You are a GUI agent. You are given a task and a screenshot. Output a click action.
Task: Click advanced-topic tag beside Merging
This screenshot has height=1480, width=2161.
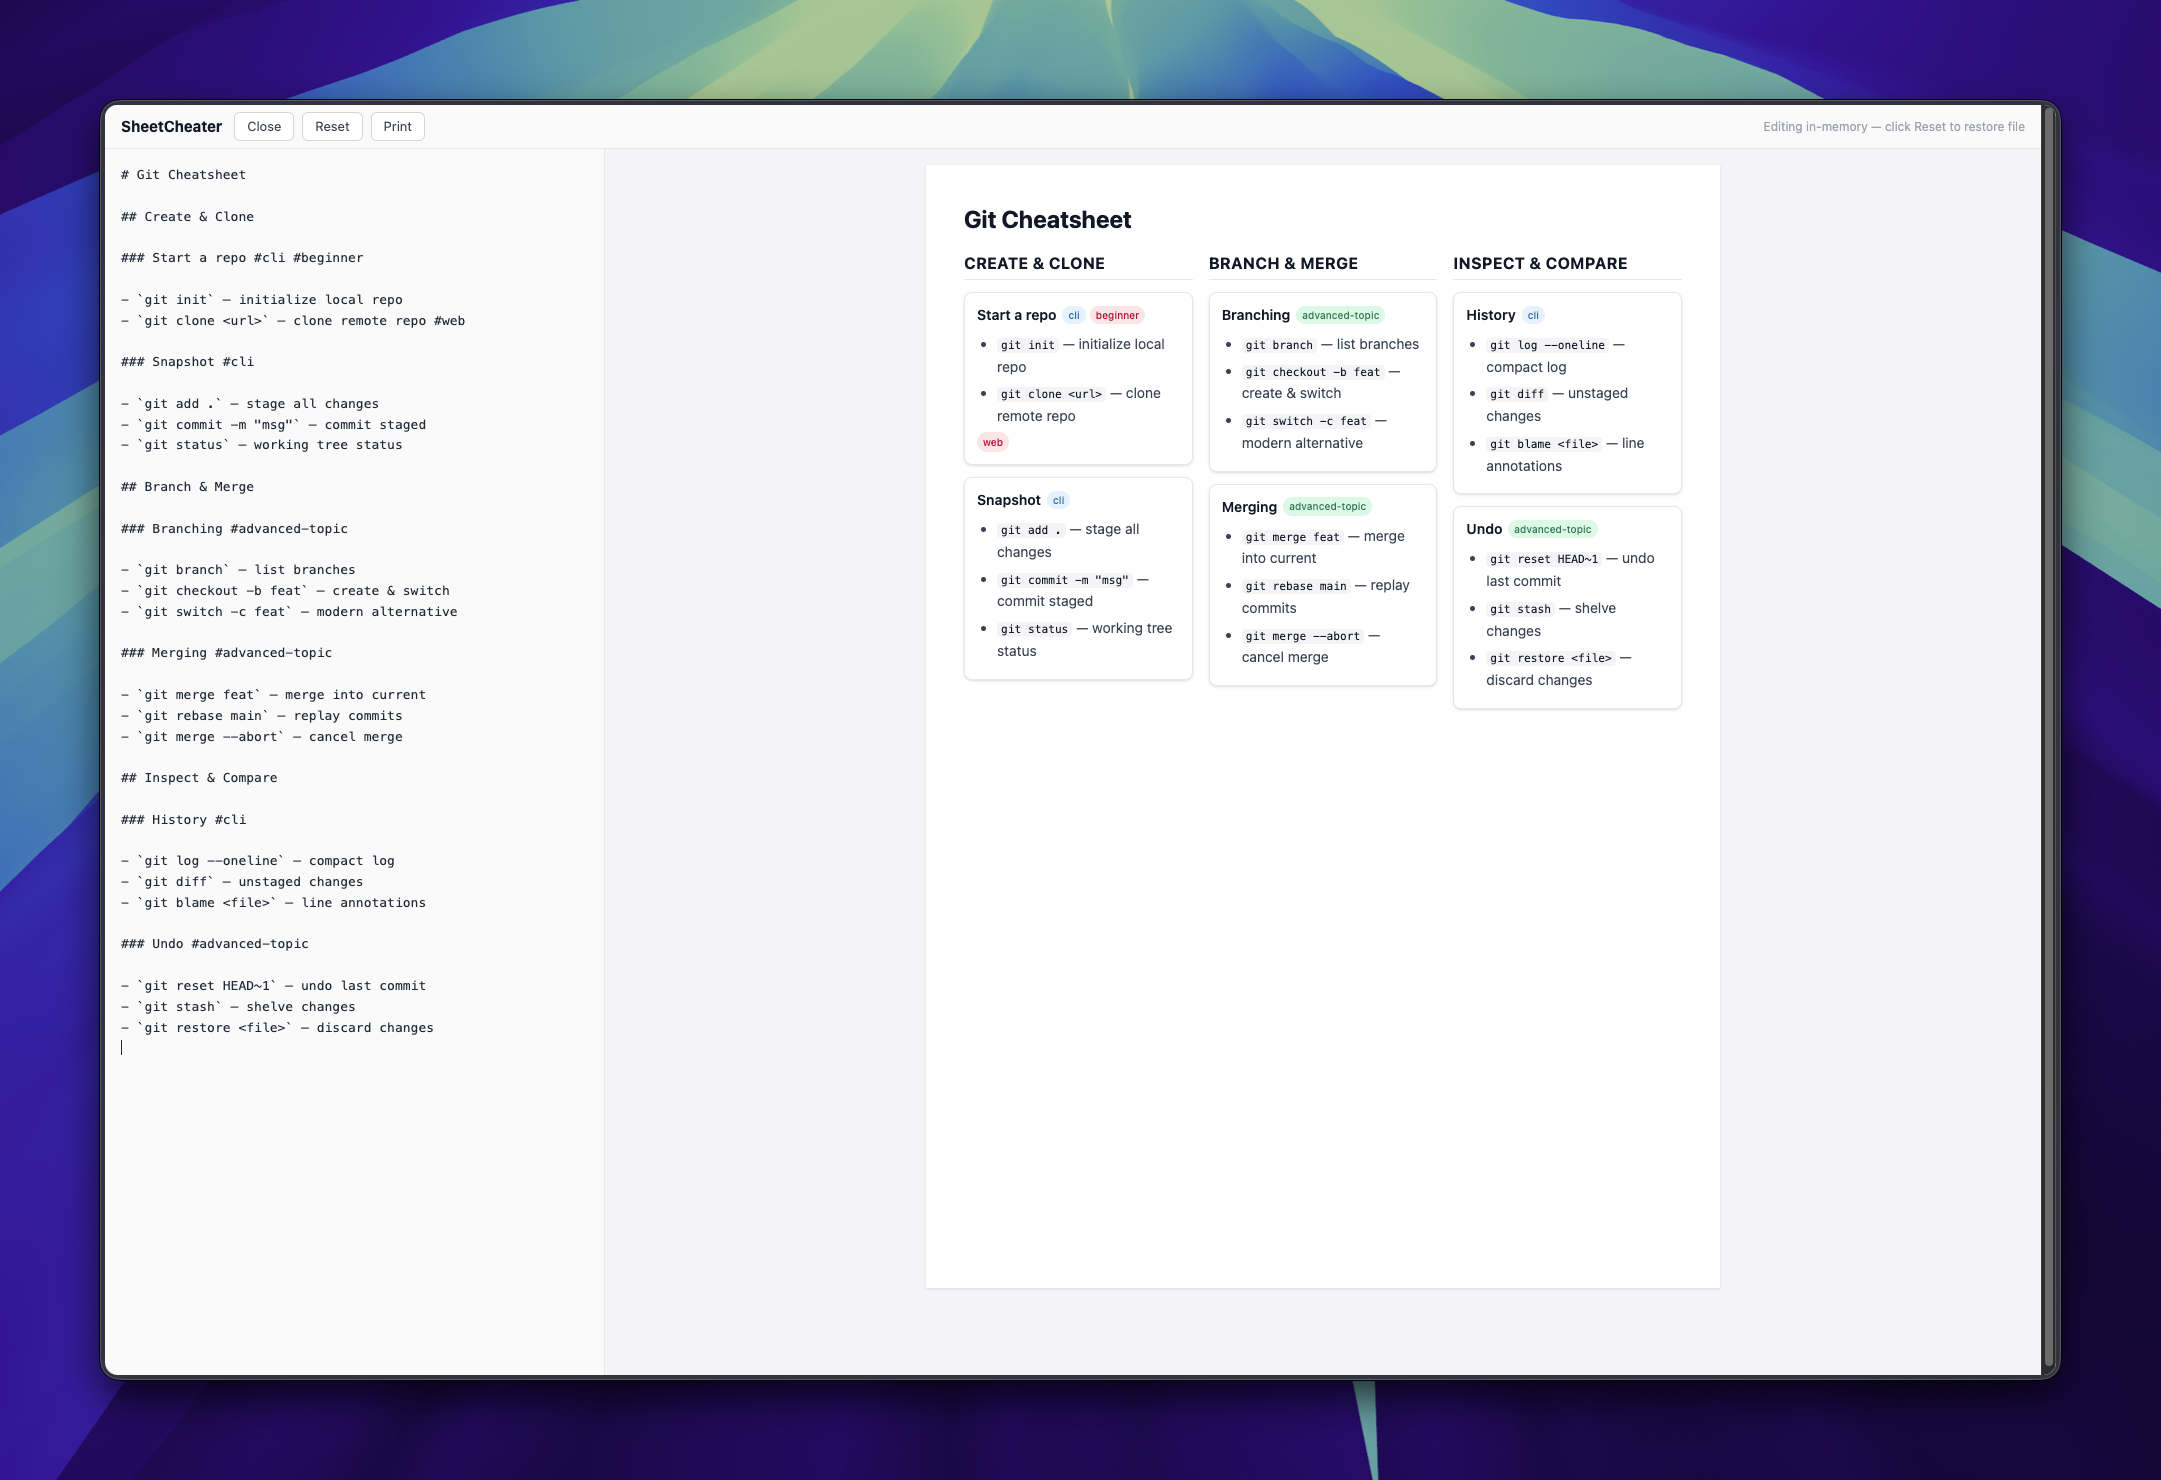point(1327,507)
